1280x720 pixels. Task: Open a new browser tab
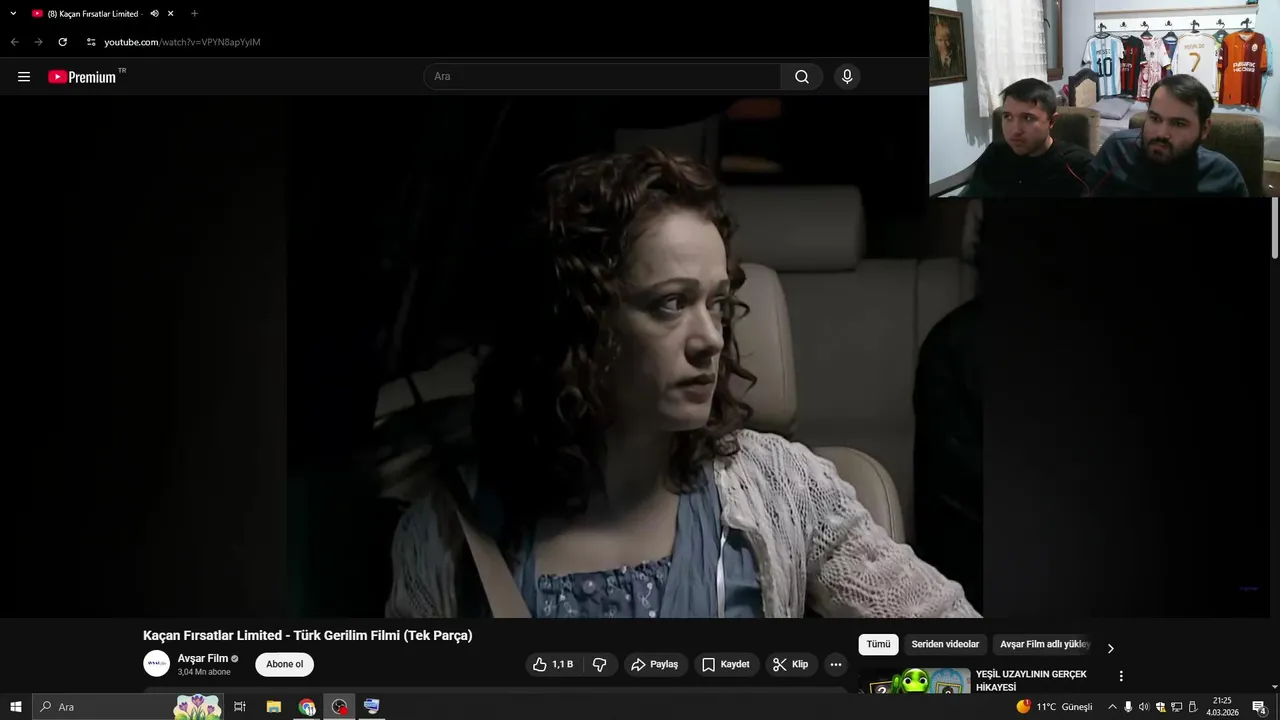coord(194,14)
